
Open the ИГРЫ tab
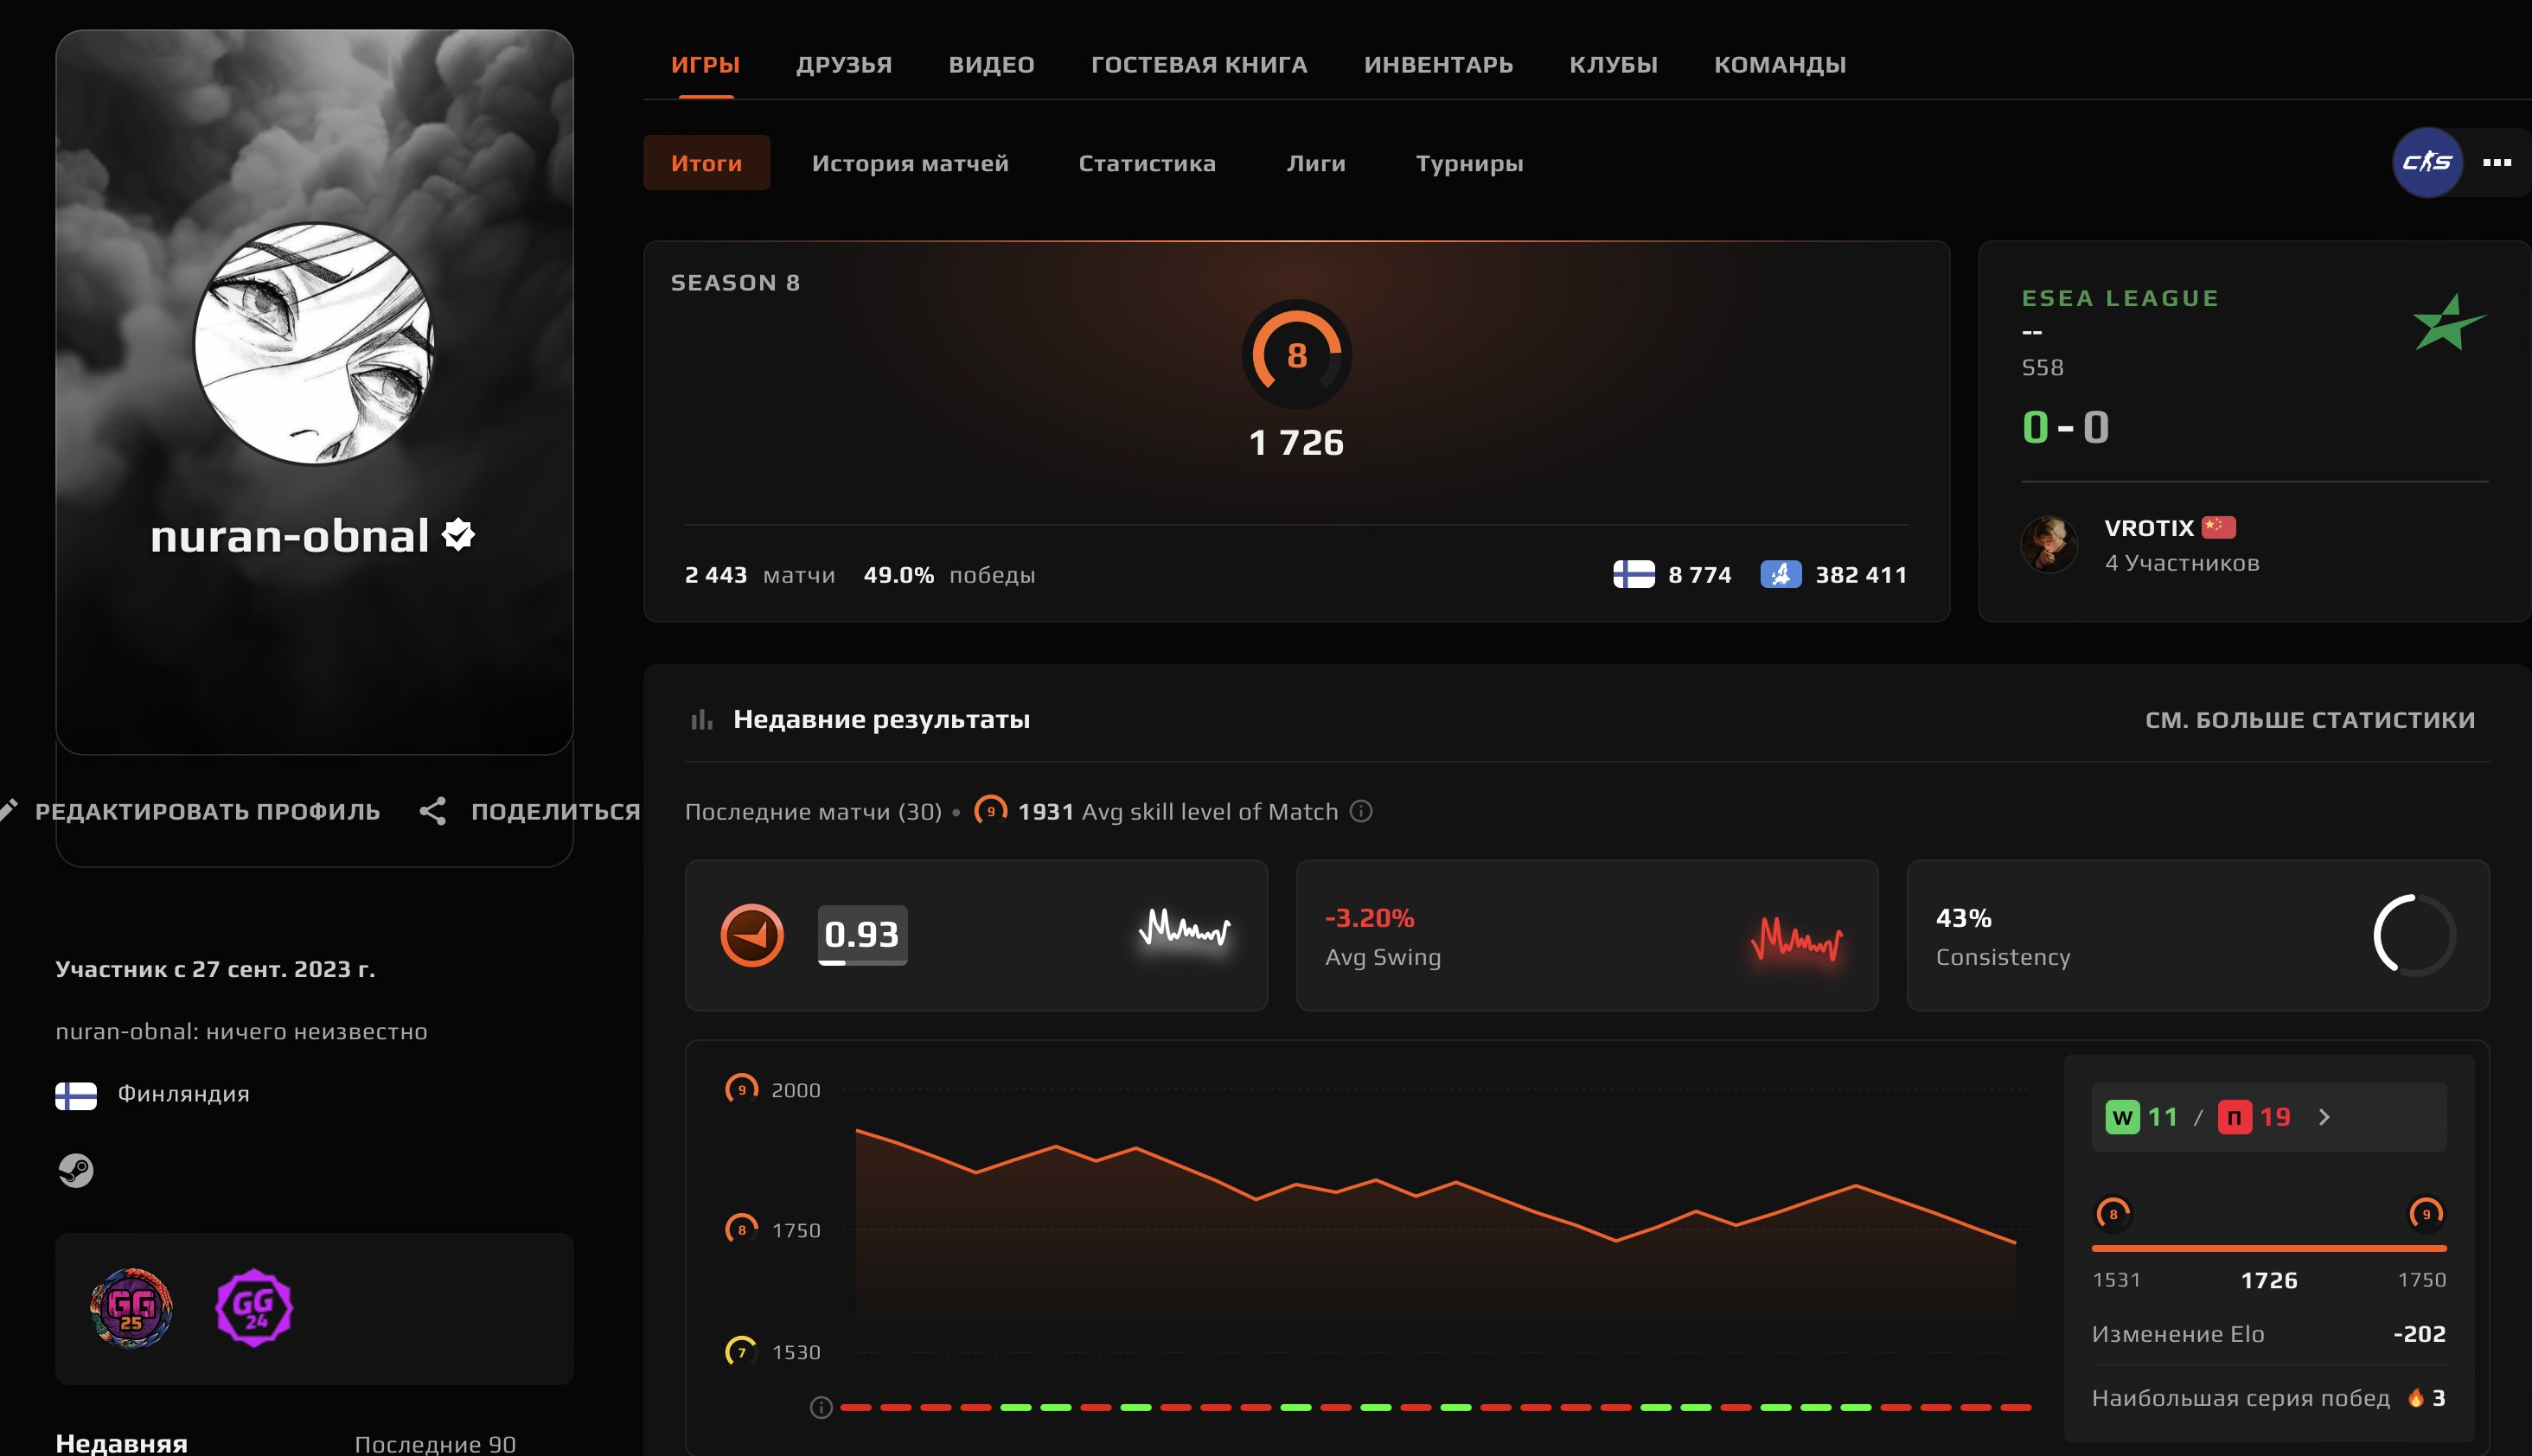click(x=705, y=64)
